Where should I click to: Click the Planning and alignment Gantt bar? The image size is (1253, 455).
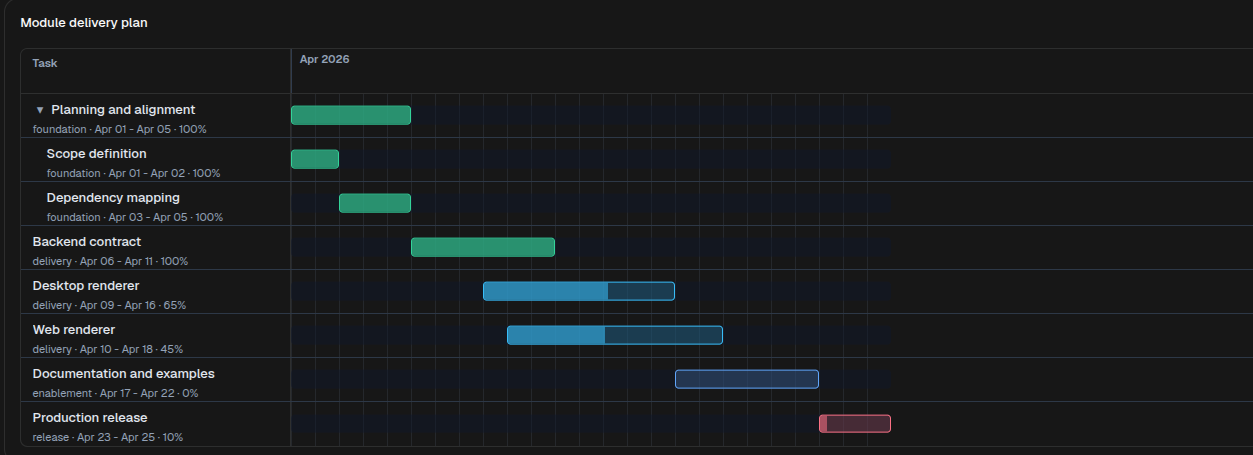pos(351,115)
